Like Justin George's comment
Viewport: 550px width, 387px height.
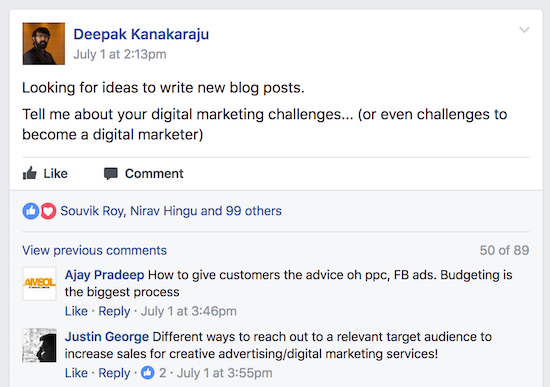tap(76, 373)
